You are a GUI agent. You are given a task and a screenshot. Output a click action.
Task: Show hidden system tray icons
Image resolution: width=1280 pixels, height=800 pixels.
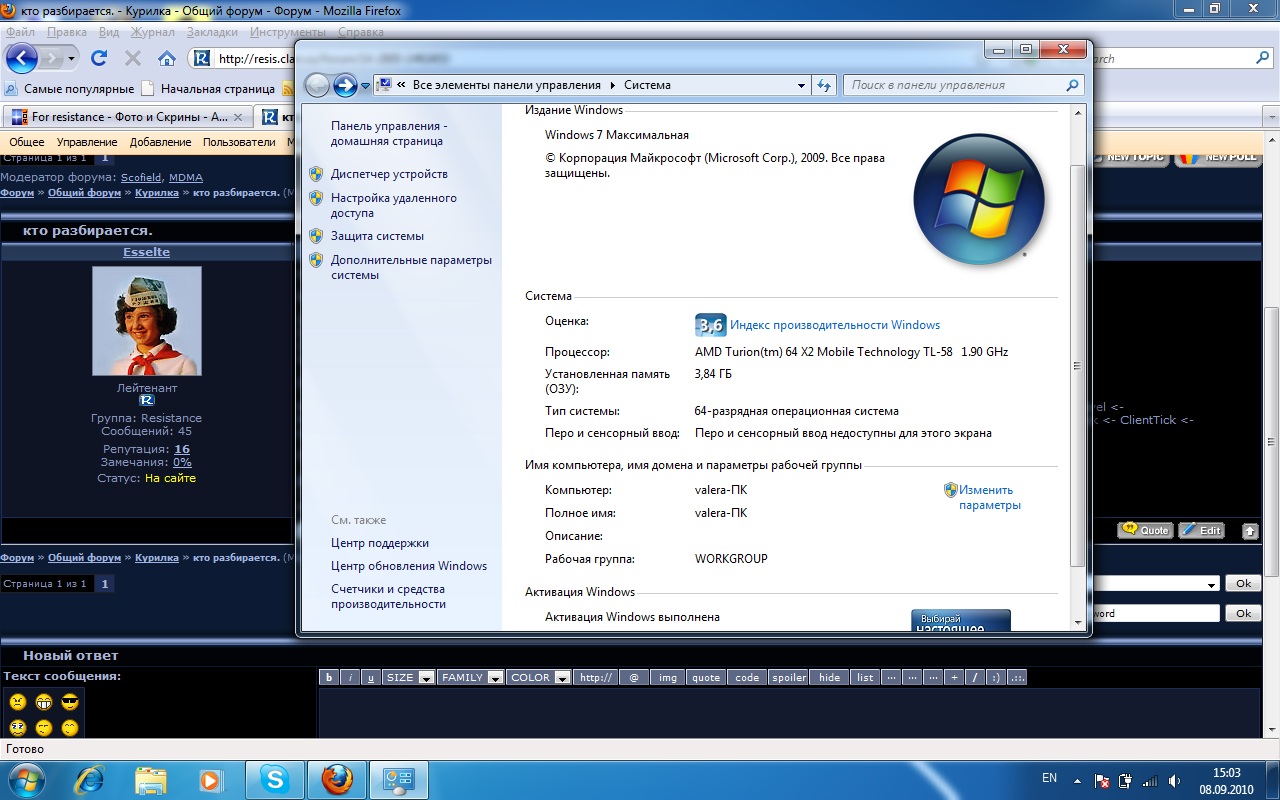coord(1077,780)
